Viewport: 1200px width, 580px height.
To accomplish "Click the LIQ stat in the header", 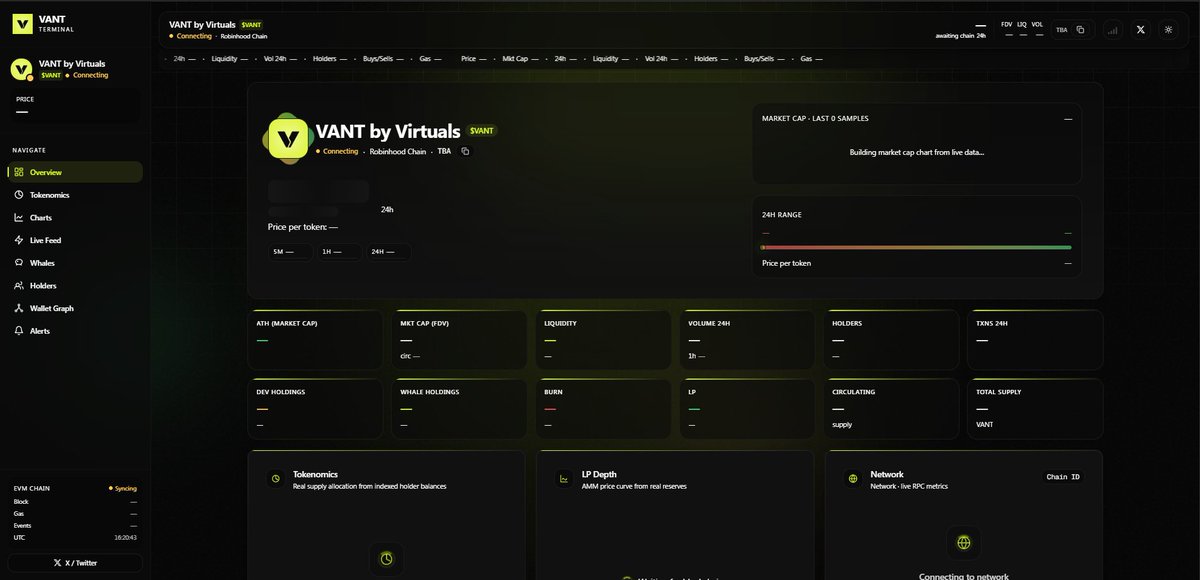I will pyautogui.click(x=1022, y=29).
